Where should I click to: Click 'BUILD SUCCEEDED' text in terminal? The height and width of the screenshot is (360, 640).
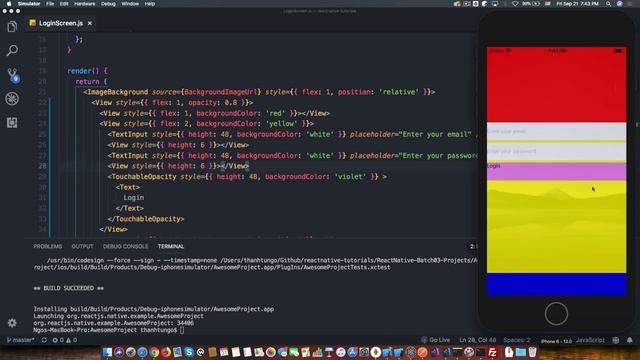click(68, 288)
